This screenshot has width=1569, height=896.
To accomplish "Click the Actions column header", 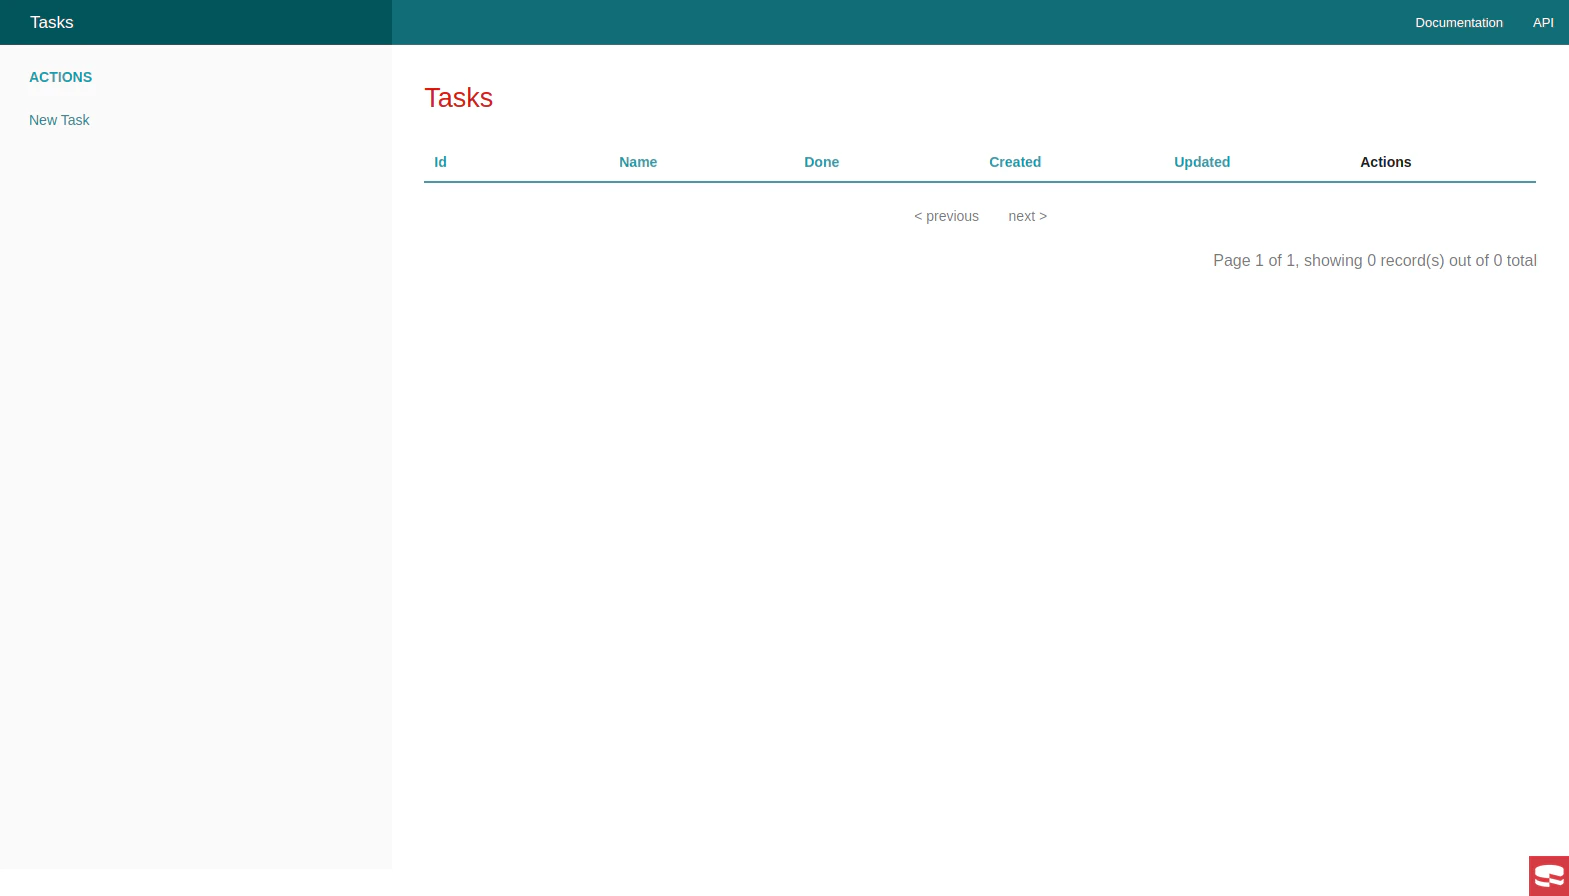I will pyautogui.click(x=1385, y=162).
